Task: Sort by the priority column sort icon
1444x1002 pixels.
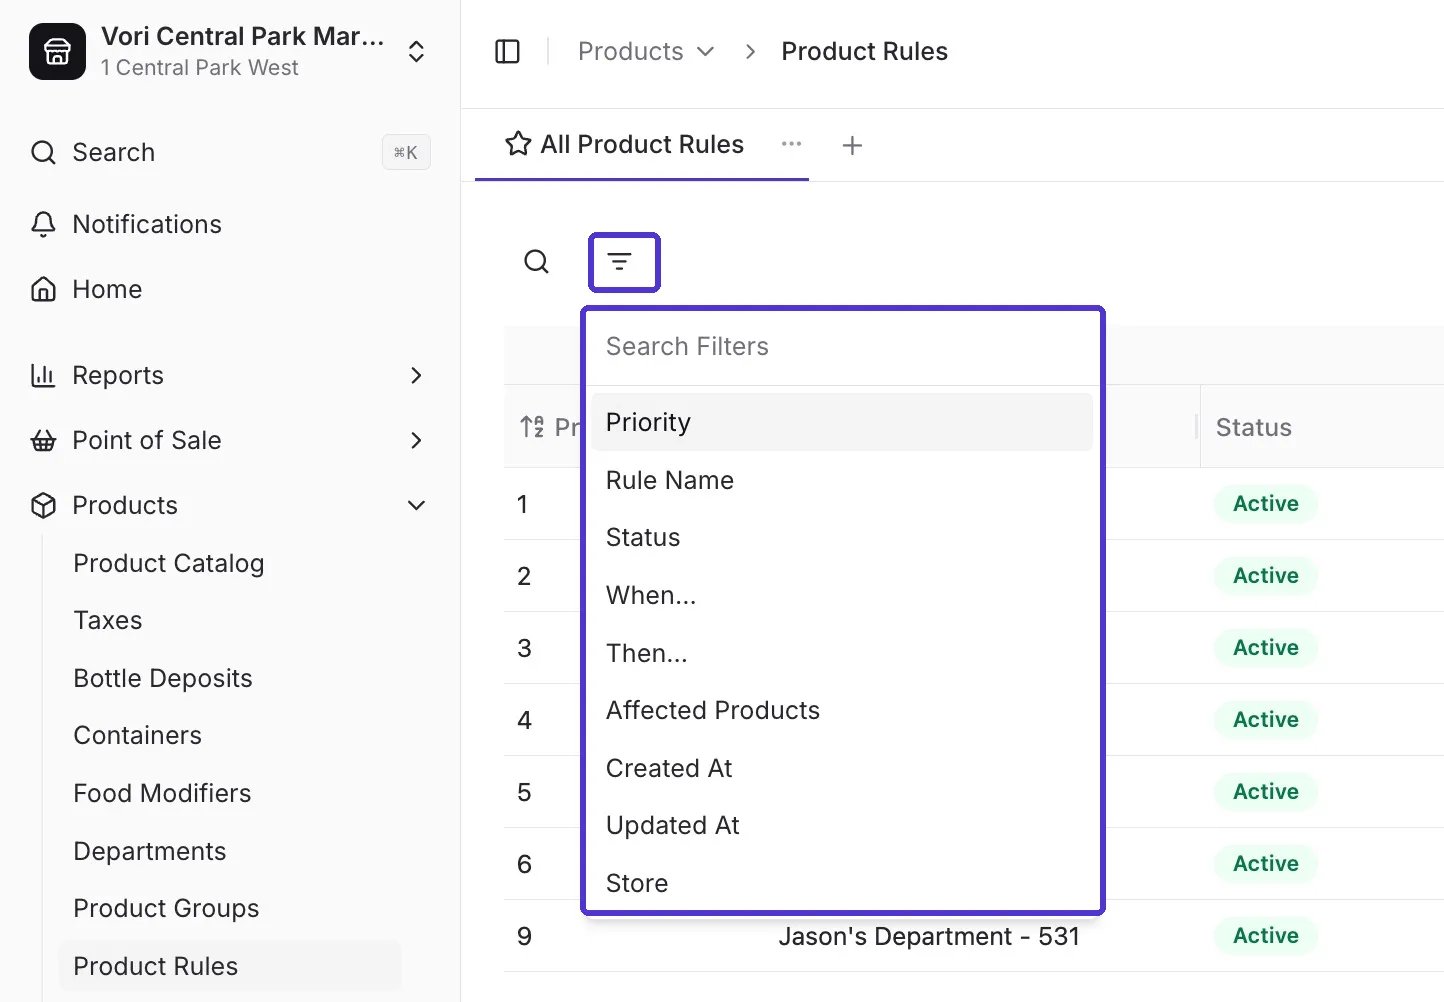Action: [x=532, y=427]
